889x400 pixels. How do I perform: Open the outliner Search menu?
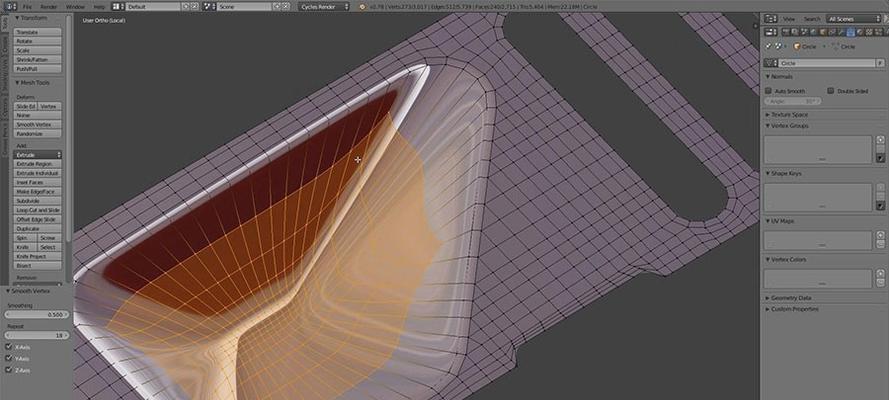tap(812, 19)
